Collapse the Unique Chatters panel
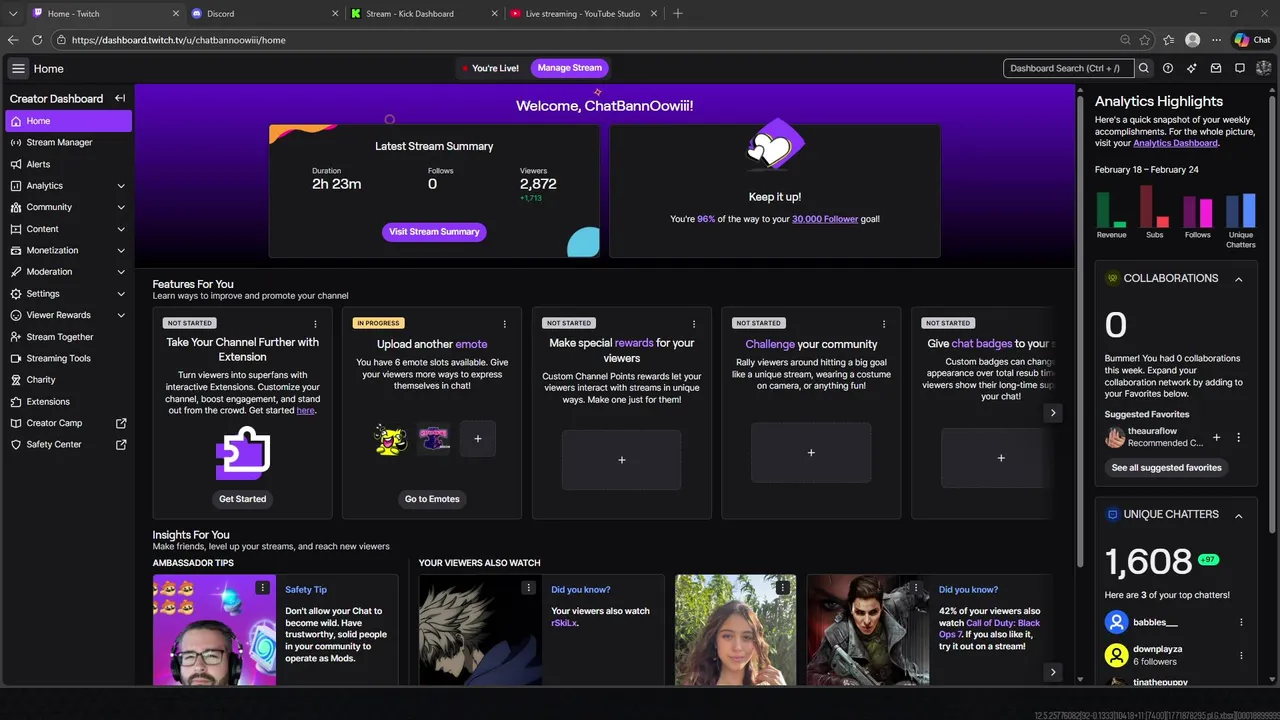 pos(1238,515)
